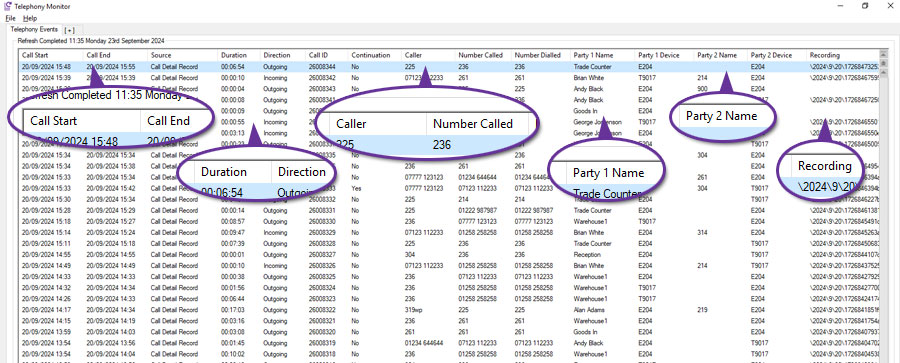
Task: Click Call ID 26008331 cell
Action: coord(322,210)
